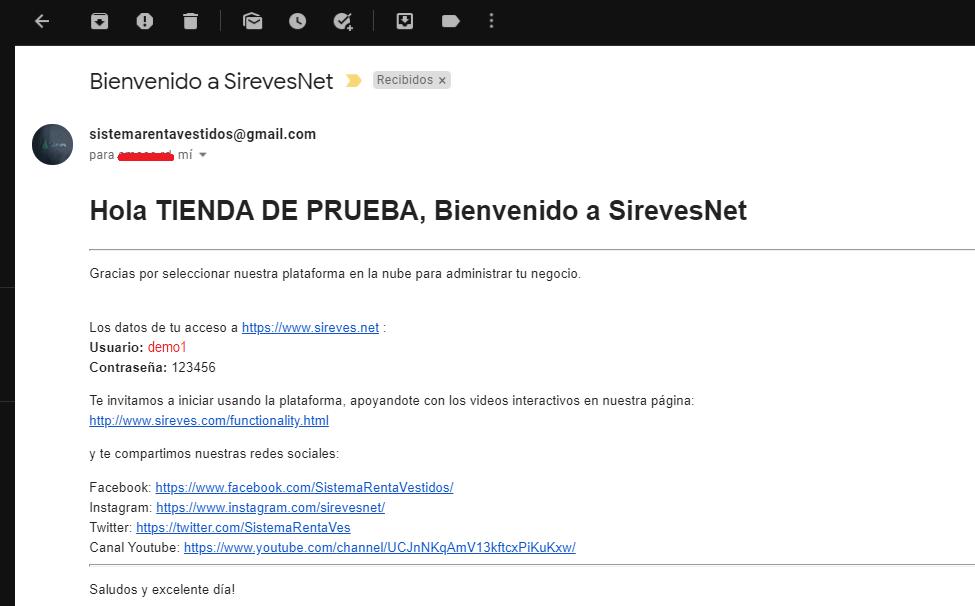Remove the Recibidos label with its x
This screenshot has height=606, width=975.
click(x=442, y=80)
